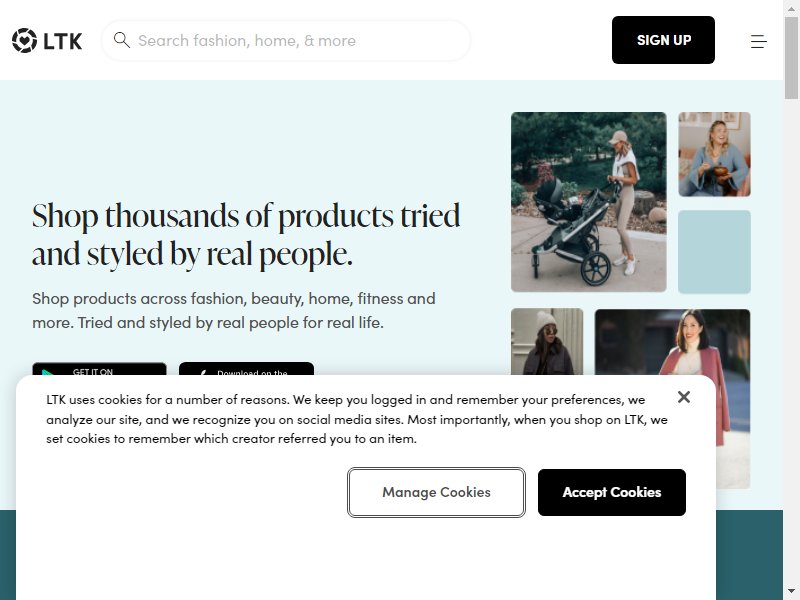Select the light blue placeholder tile
This screenshot has width=800, height=600.
click(x=714, y=252)
